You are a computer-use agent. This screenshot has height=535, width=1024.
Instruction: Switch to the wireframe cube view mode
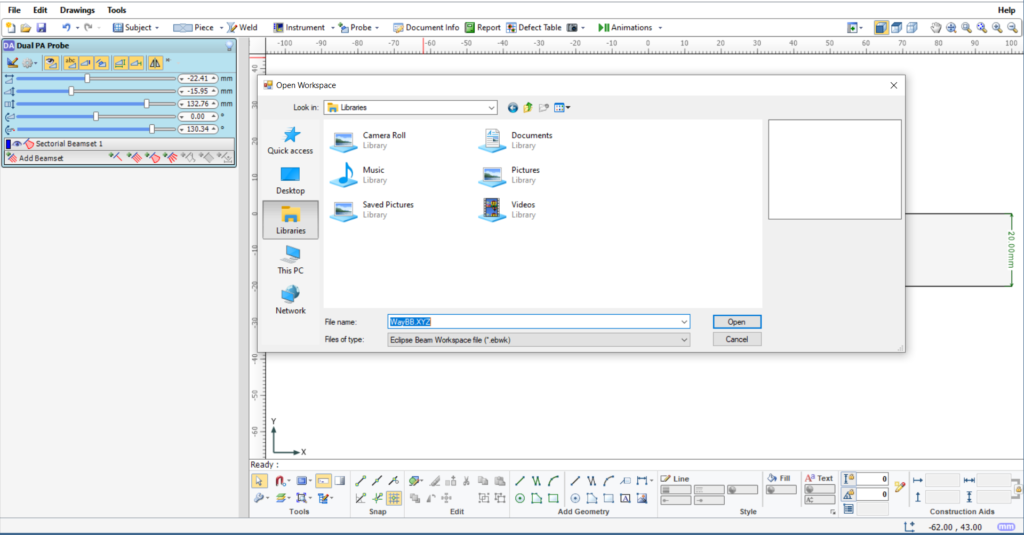pos(912,27)
